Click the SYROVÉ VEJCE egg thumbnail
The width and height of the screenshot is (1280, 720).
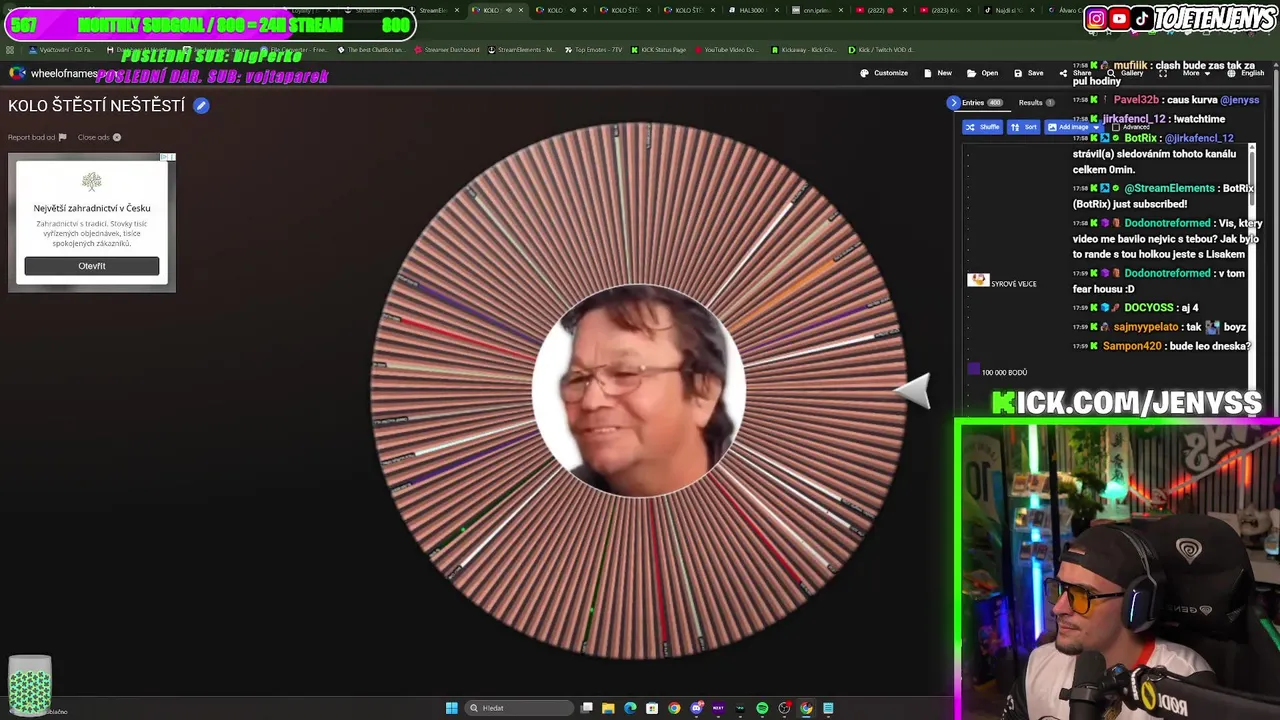click(x=978, y=280)
